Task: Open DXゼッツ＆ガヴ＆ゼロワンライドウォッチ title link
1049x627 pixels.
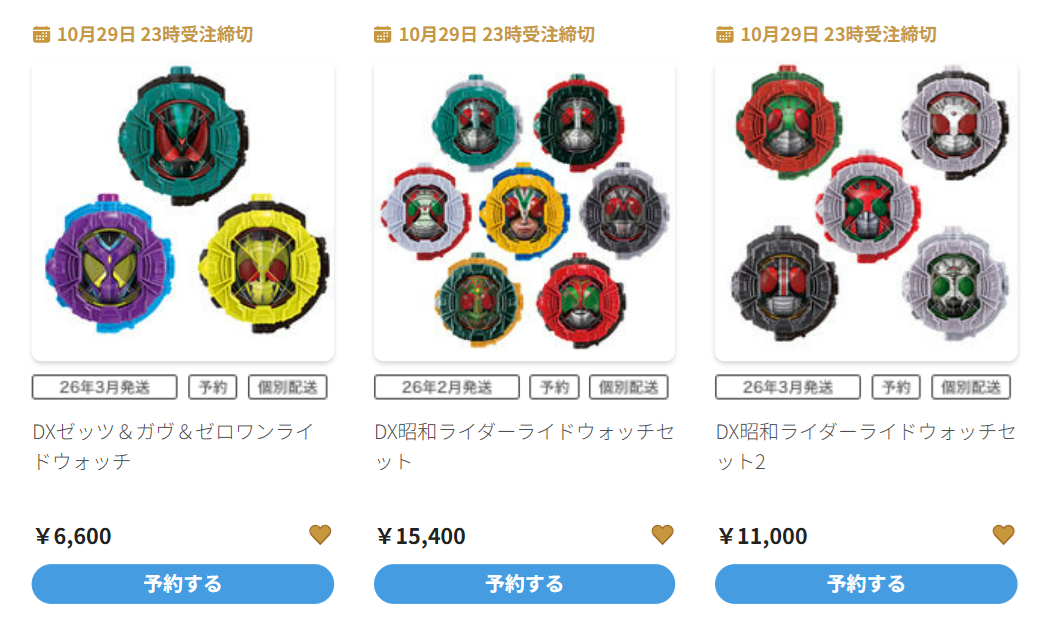Action: click(173, 446)
